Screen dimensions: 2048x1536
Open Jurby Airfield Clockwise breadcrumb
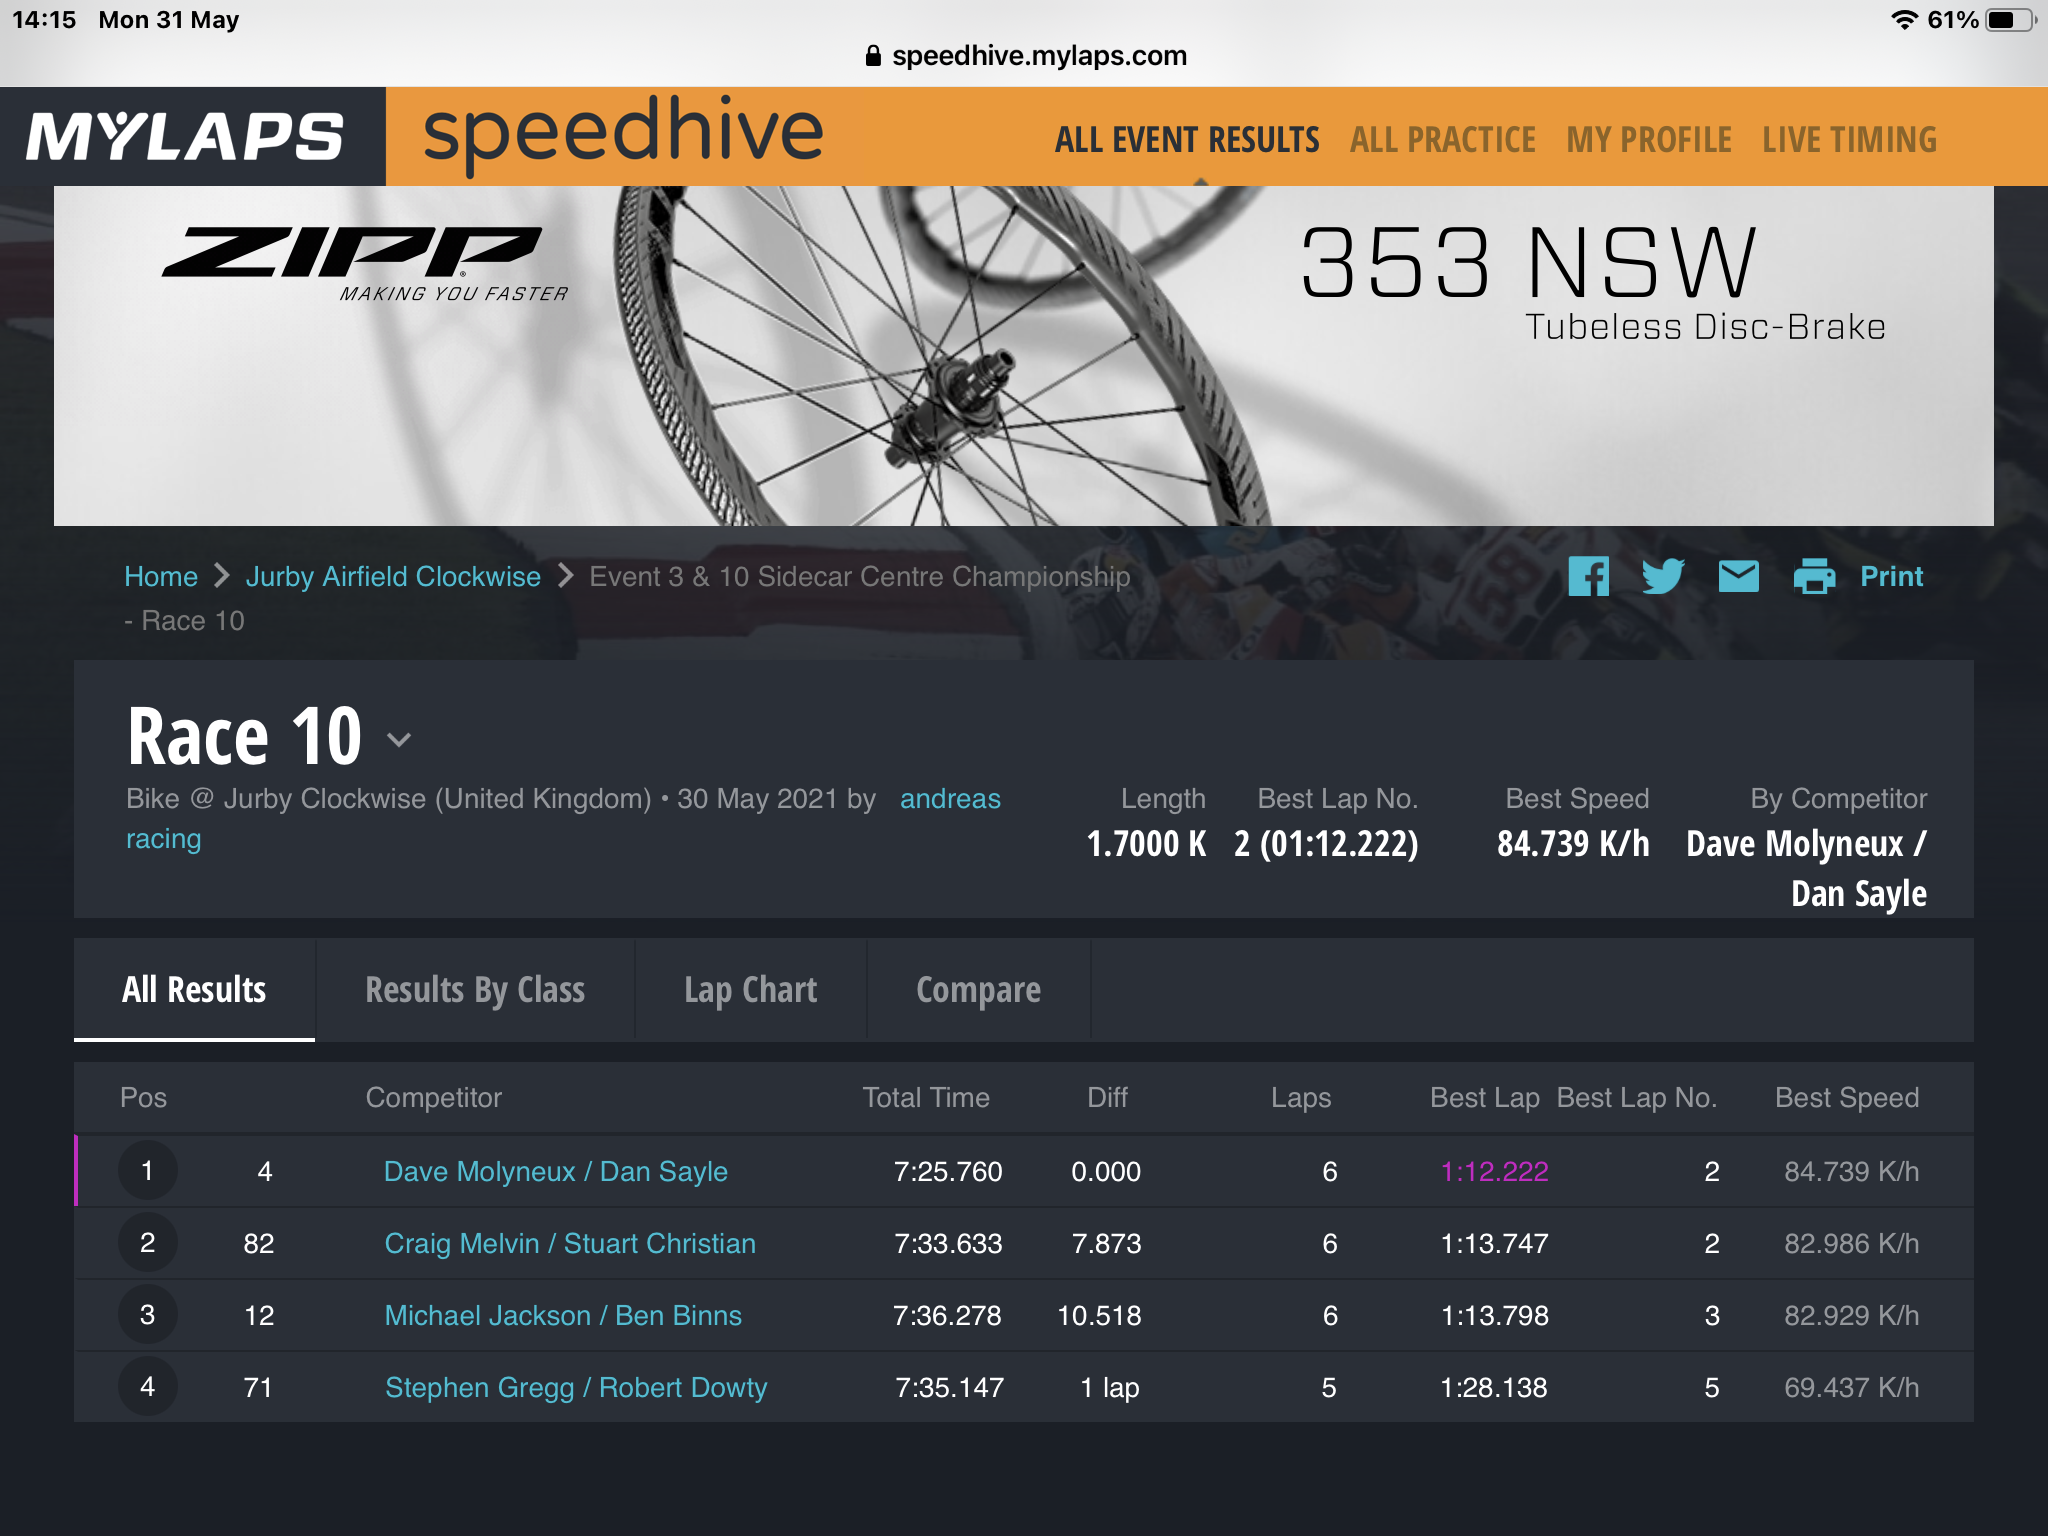[393, 577]
